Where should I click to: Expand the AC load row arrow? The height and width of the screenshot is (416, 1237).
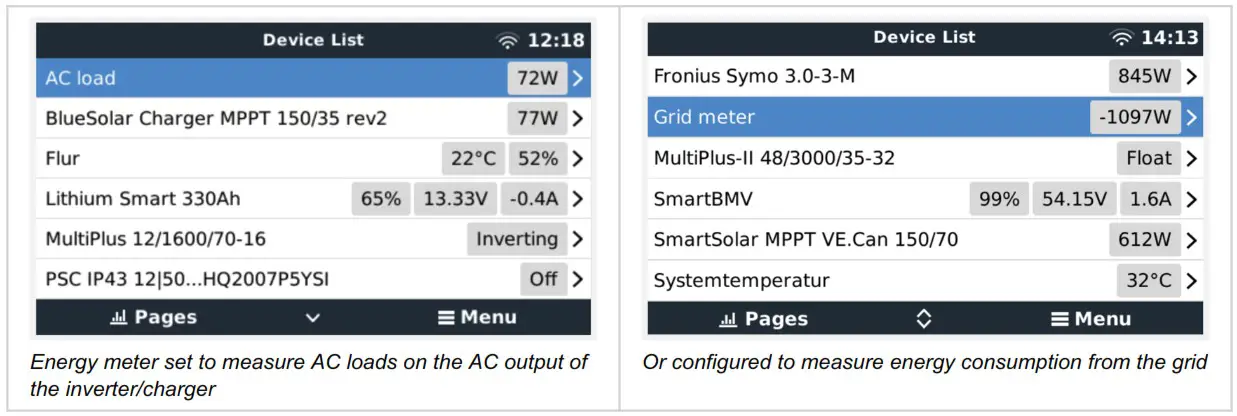click(578, 78)
